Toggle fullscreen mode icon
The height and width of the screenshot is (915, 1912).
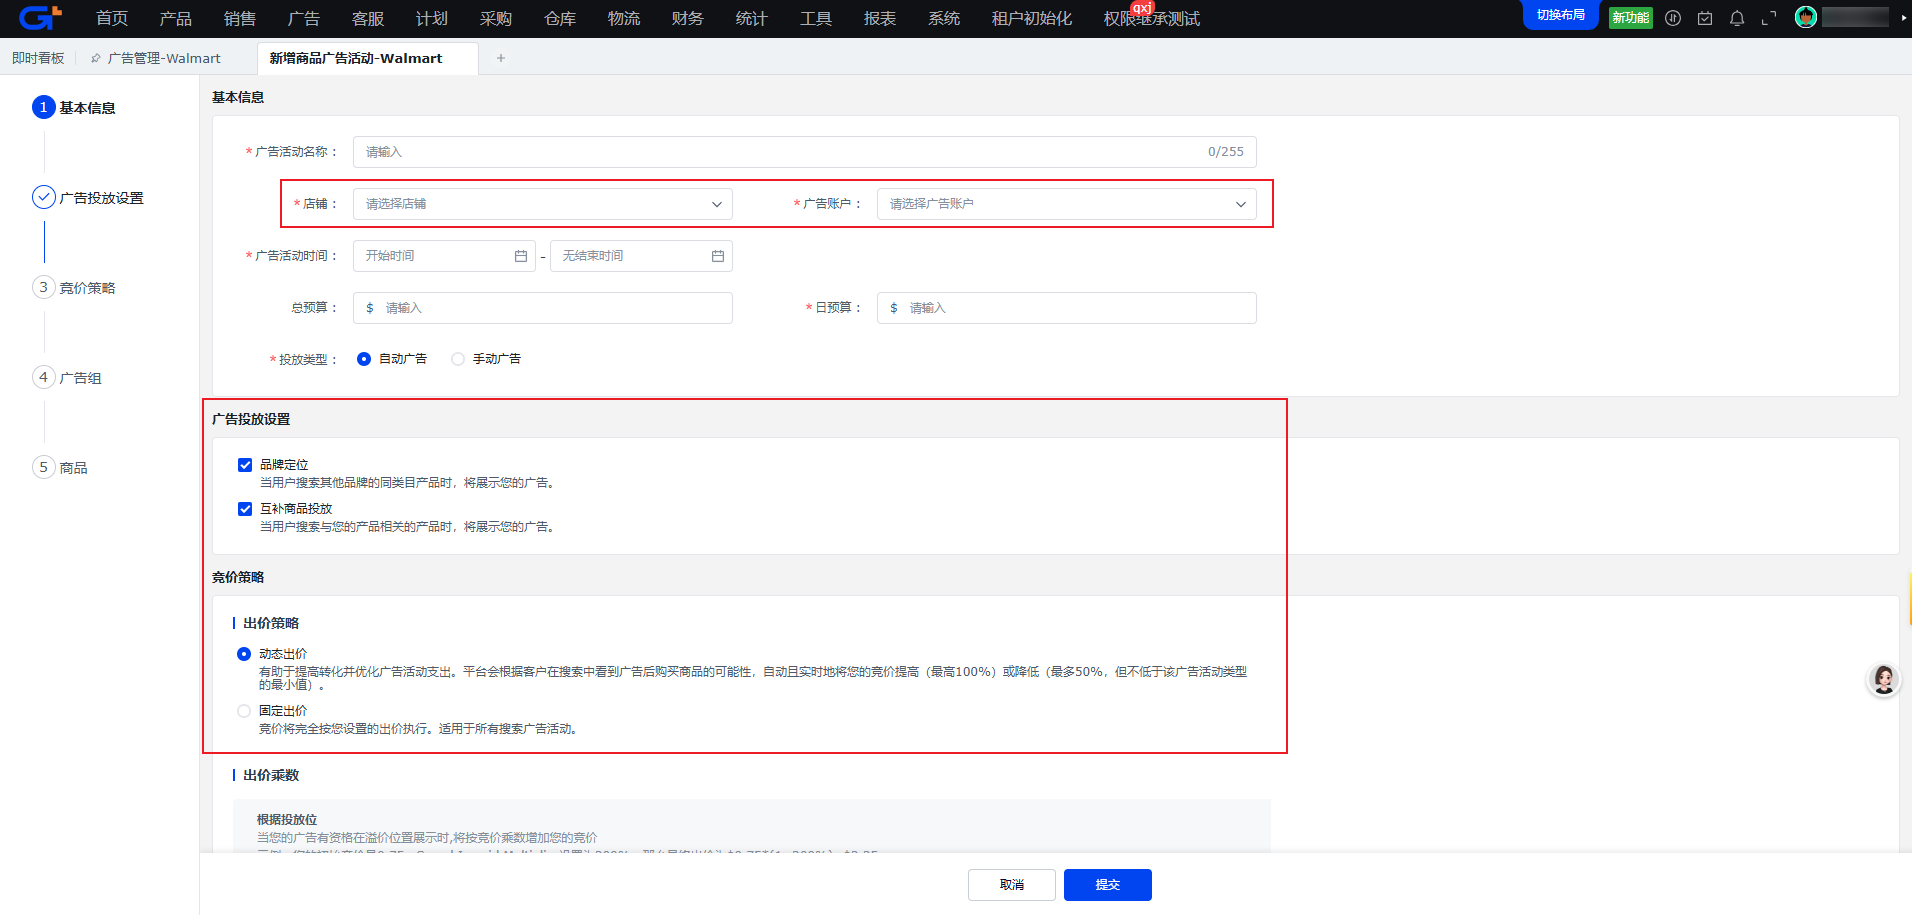click(x=1769, y=18)
